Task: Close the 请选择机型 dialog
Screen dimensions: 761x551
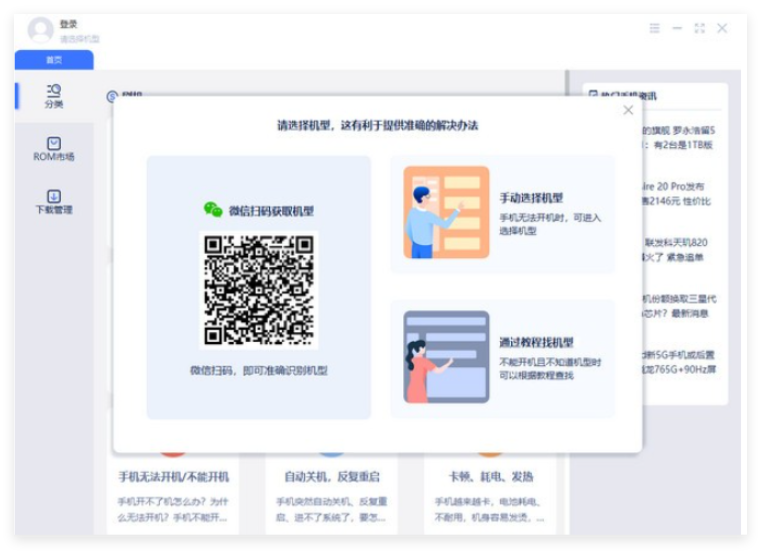Action: (628, 110)
